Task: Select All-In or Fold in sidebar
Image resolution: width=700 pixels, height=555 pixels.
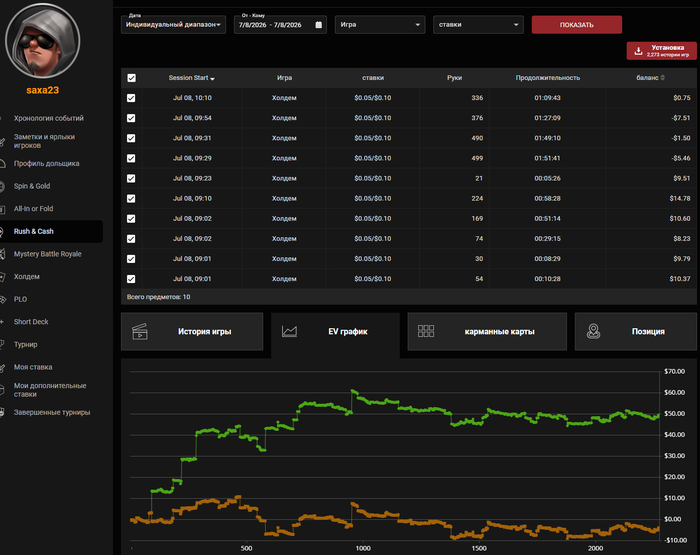Action: [x=33, y=209]
